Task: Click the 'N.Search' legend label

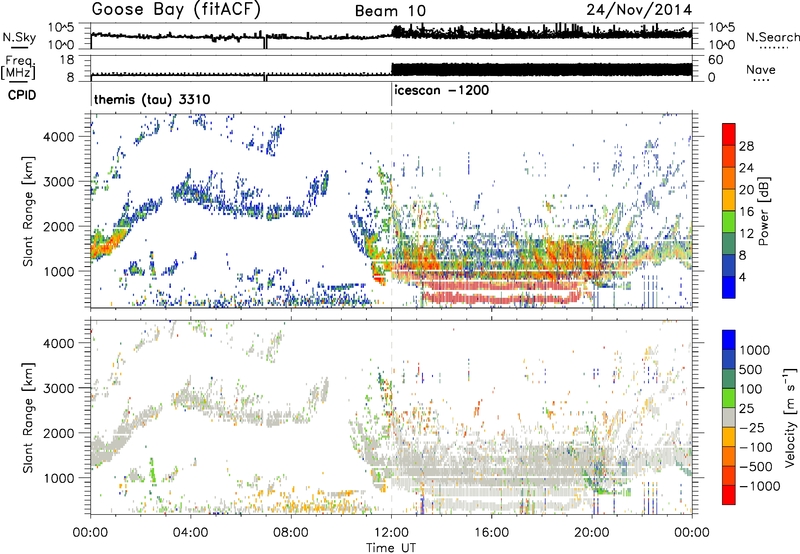Action: point(772,37)
